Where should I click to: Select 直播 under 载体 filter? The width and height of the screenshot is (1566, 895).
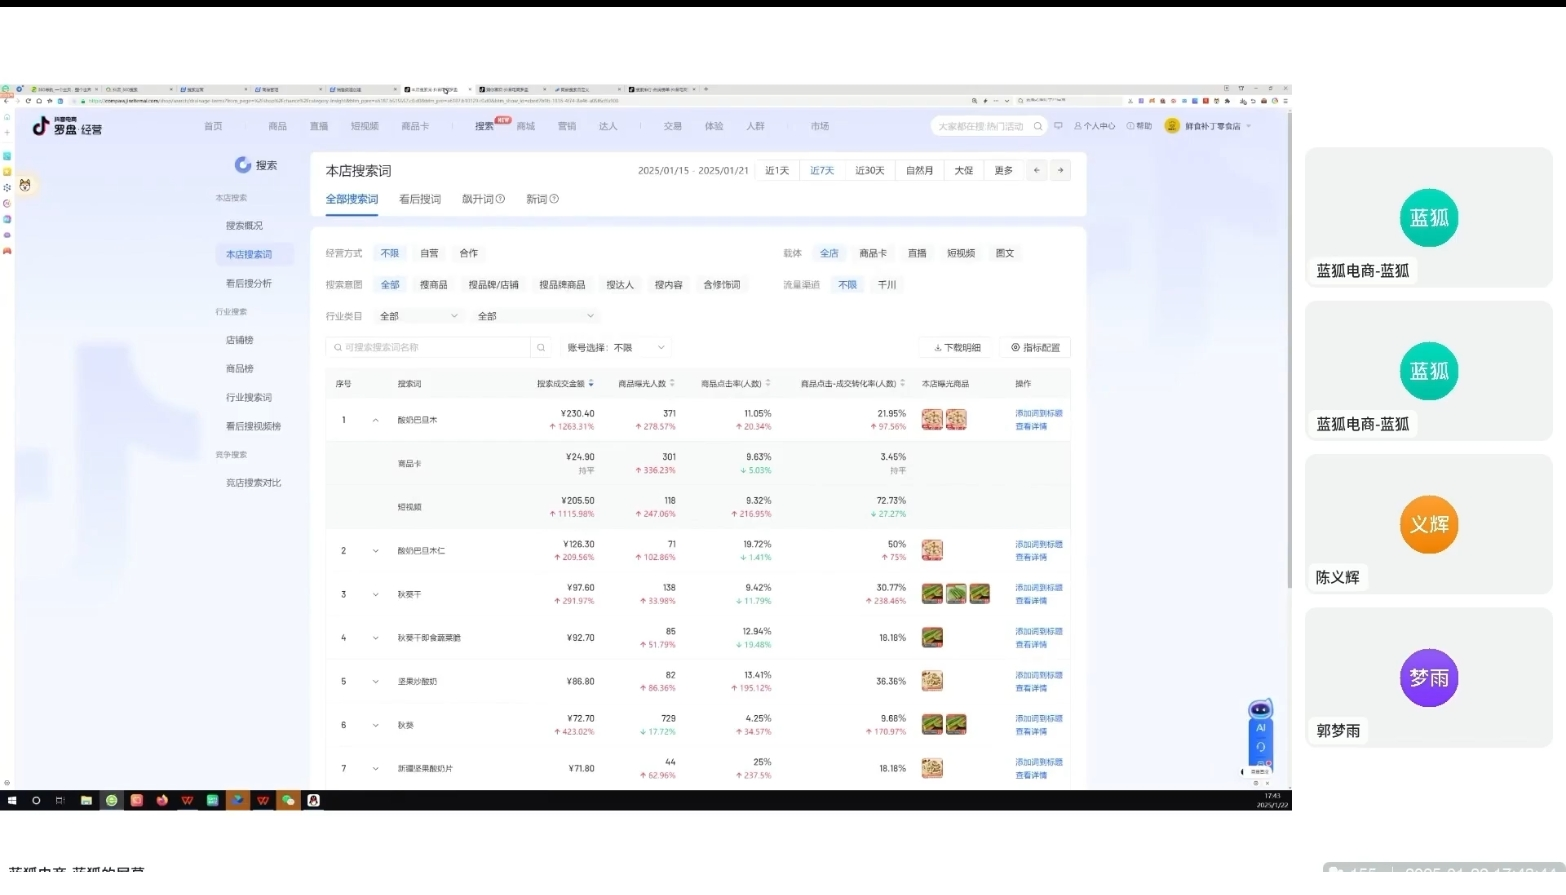(917, 254)
